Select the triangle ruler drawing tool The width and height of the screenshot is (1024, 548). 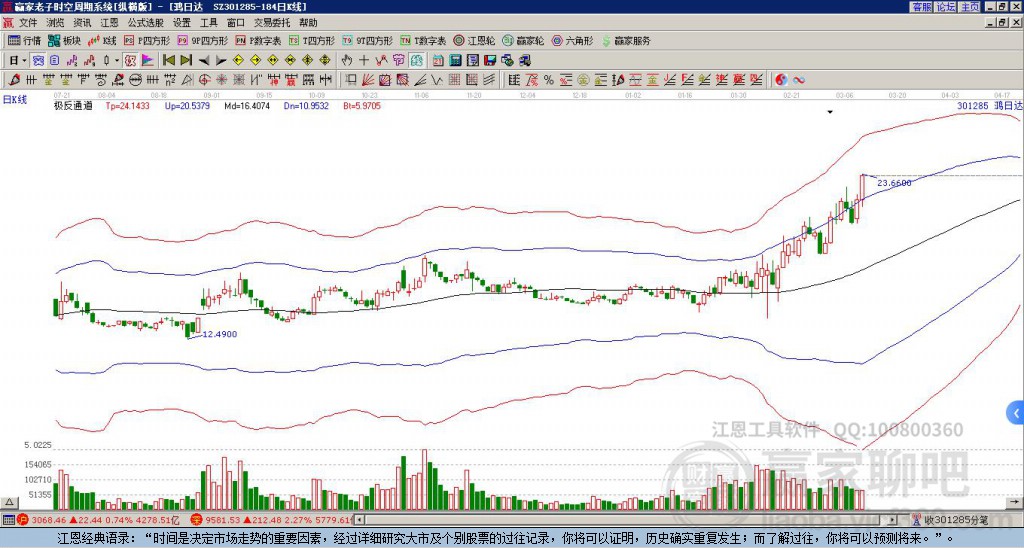pyautogui.click(x=187, y=80)
